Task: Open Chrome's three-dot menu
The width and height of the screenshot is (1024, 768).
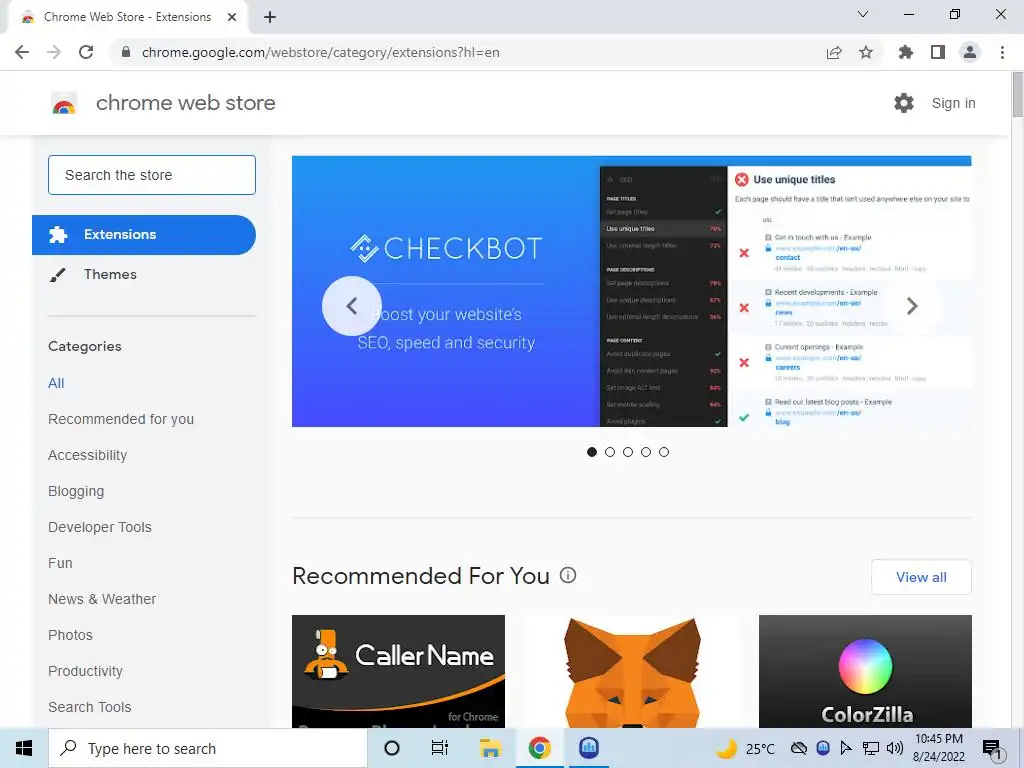Action: pos(1002,52)
